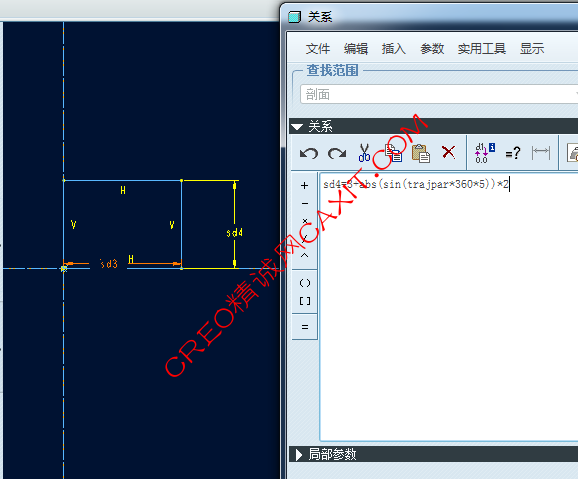Click the undo arrow in relations toolbar
Viewport: 578px width, 479px height.
point(309,153)
